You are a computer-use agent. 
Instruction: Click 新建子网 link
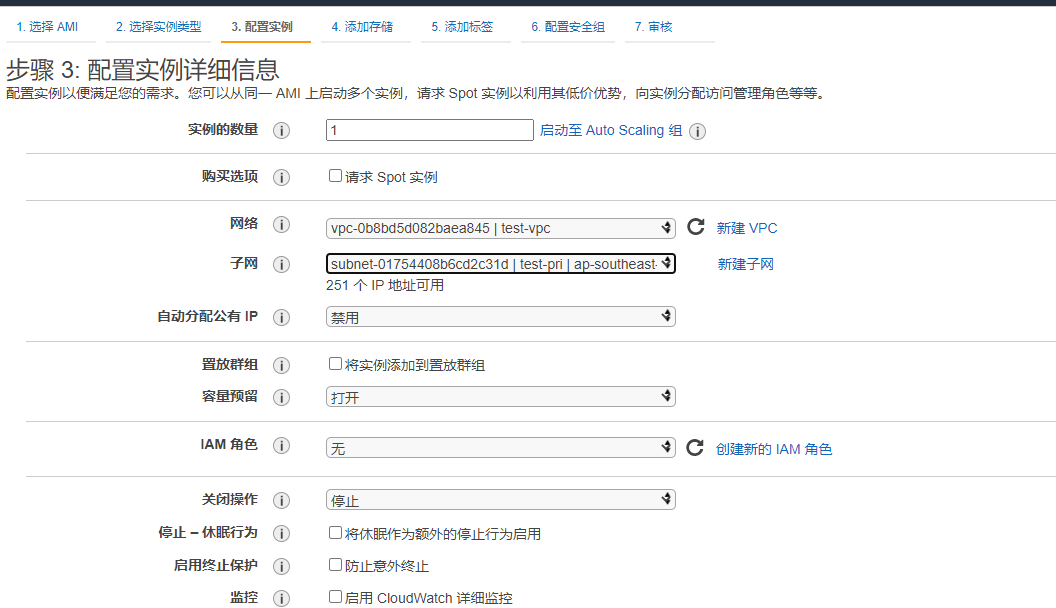pyautogui.click(x=746, y=265)
